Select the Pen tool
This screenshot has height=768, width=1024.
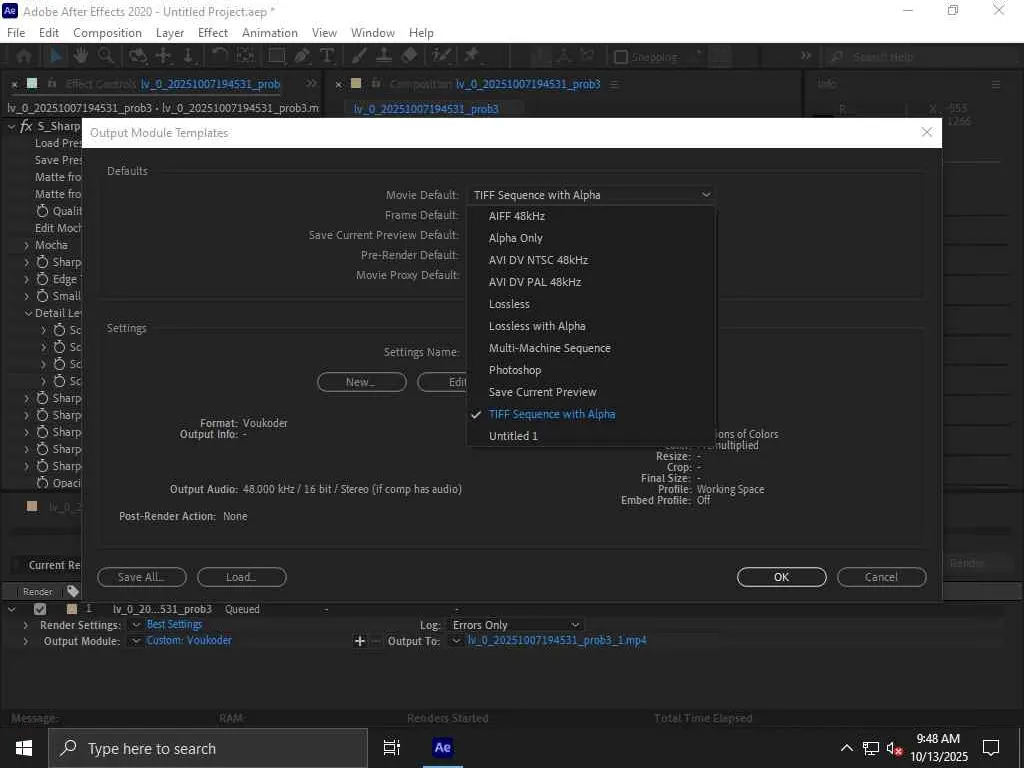tap(302, 57)
